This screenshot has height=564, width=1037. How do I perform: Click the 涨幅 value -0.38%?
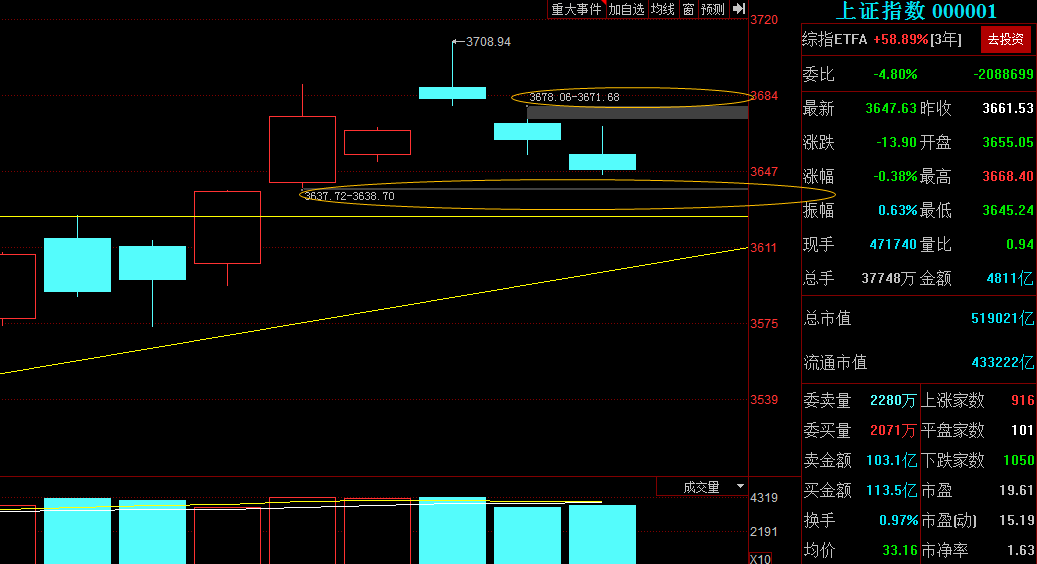coord(895,176)
